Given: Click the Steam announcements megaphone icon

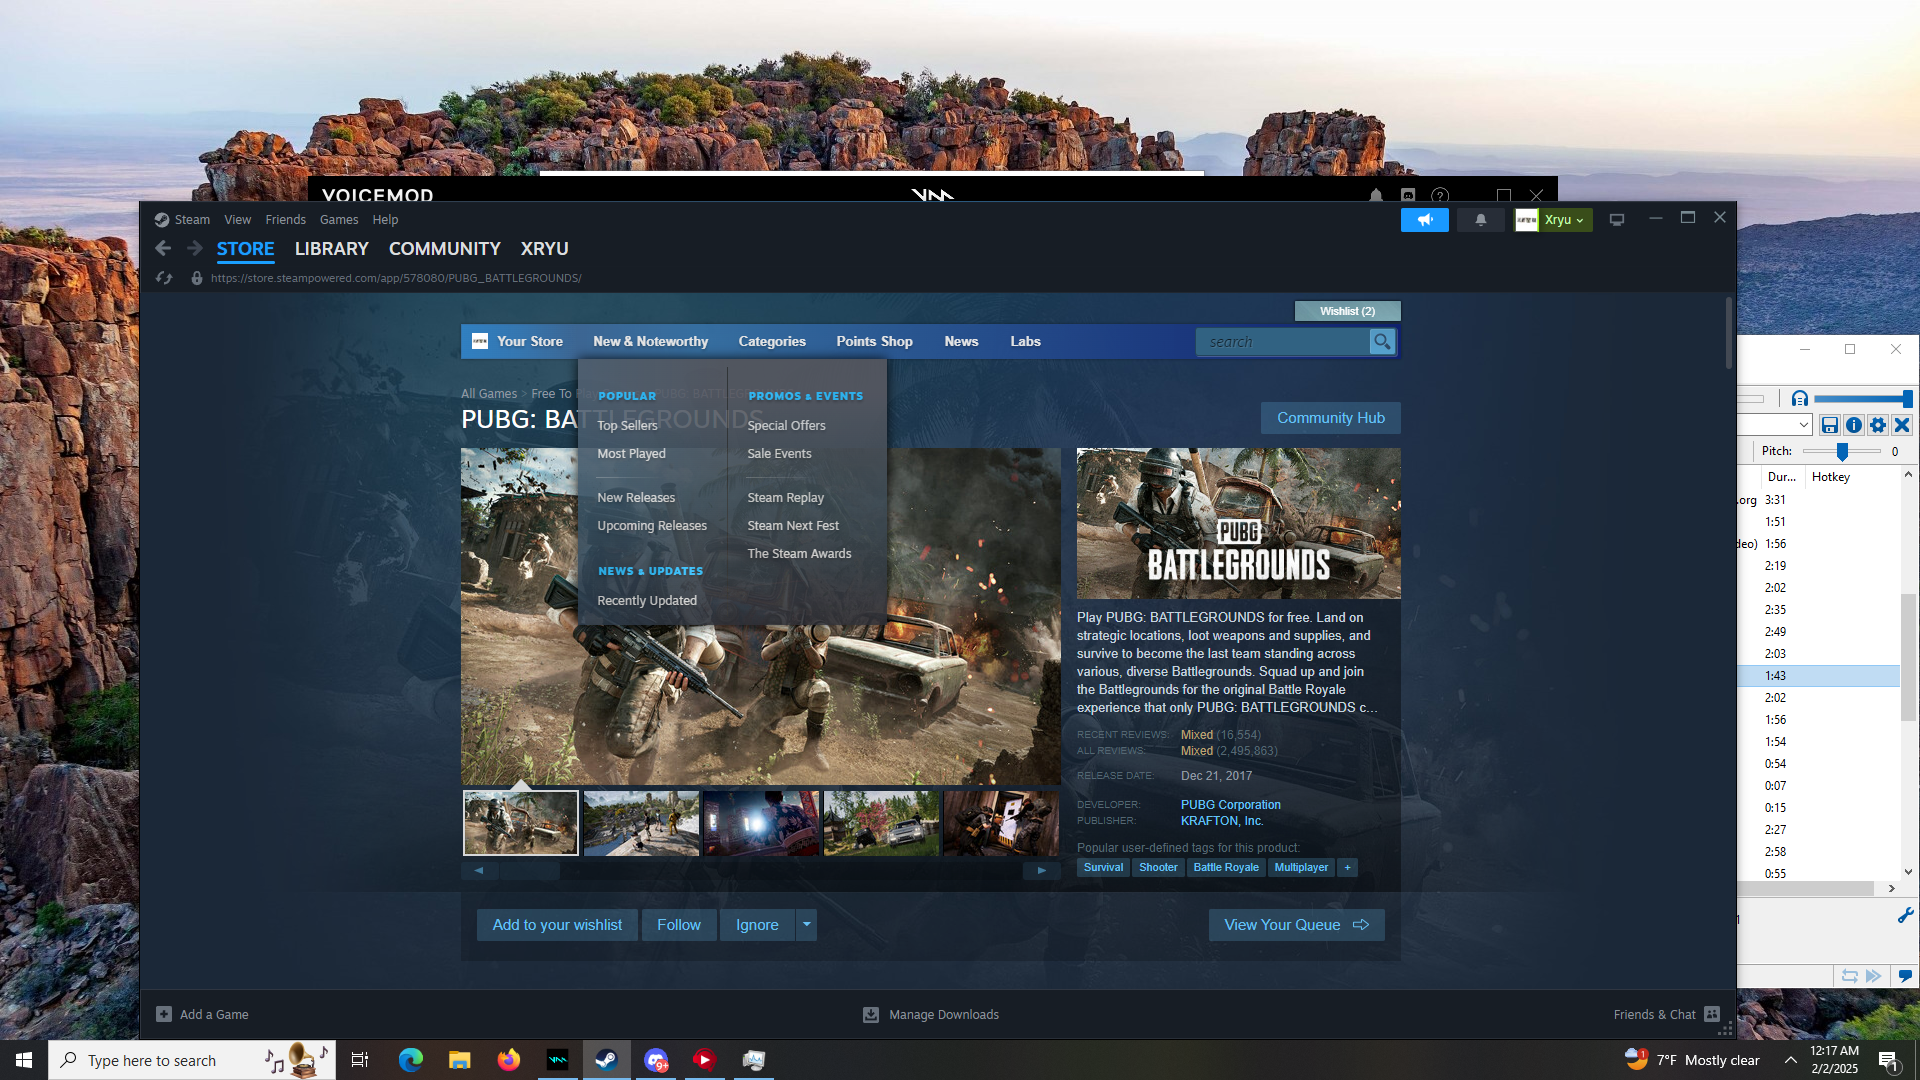Looking at the screenshot, I should (x=1424, y=220).
